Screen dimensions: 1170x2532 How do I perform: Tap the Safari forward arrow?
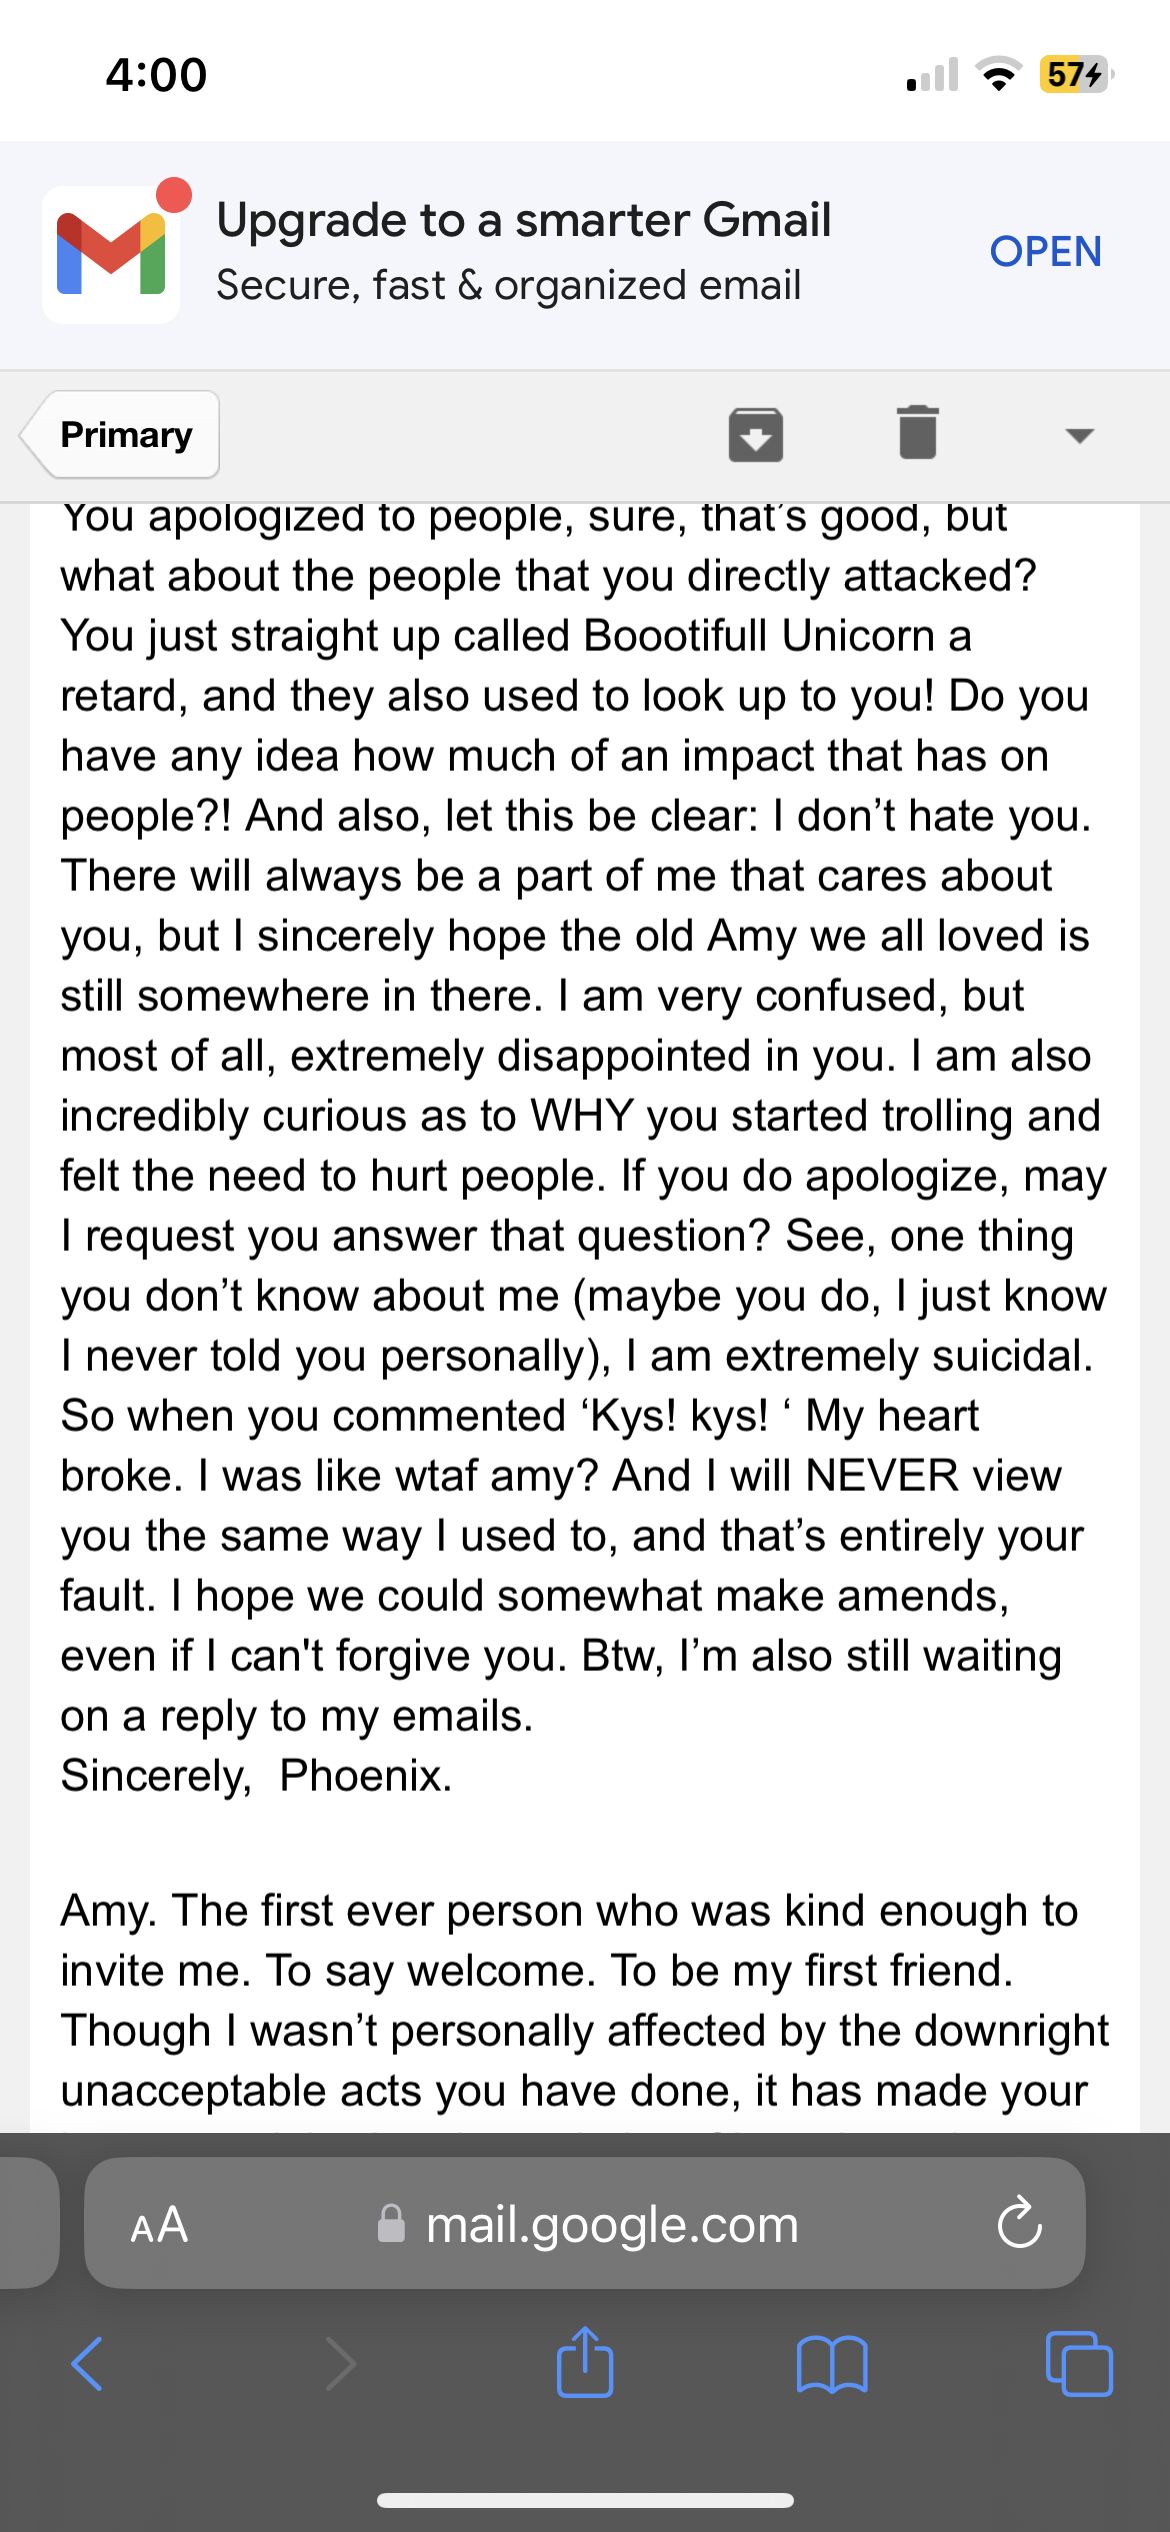[340, 2364]
